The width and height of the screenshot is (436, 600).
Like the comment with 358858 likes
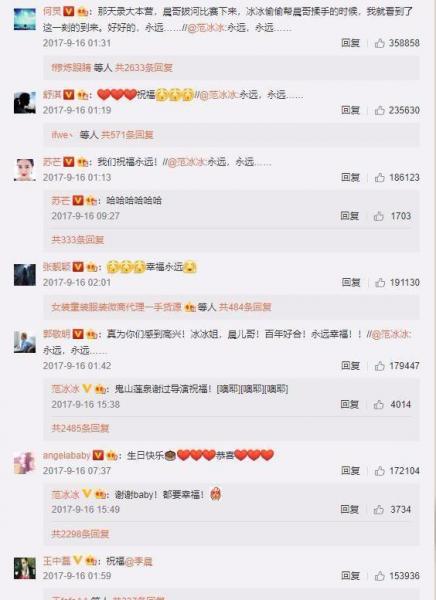pyautogui.click(x=379, y=43)
